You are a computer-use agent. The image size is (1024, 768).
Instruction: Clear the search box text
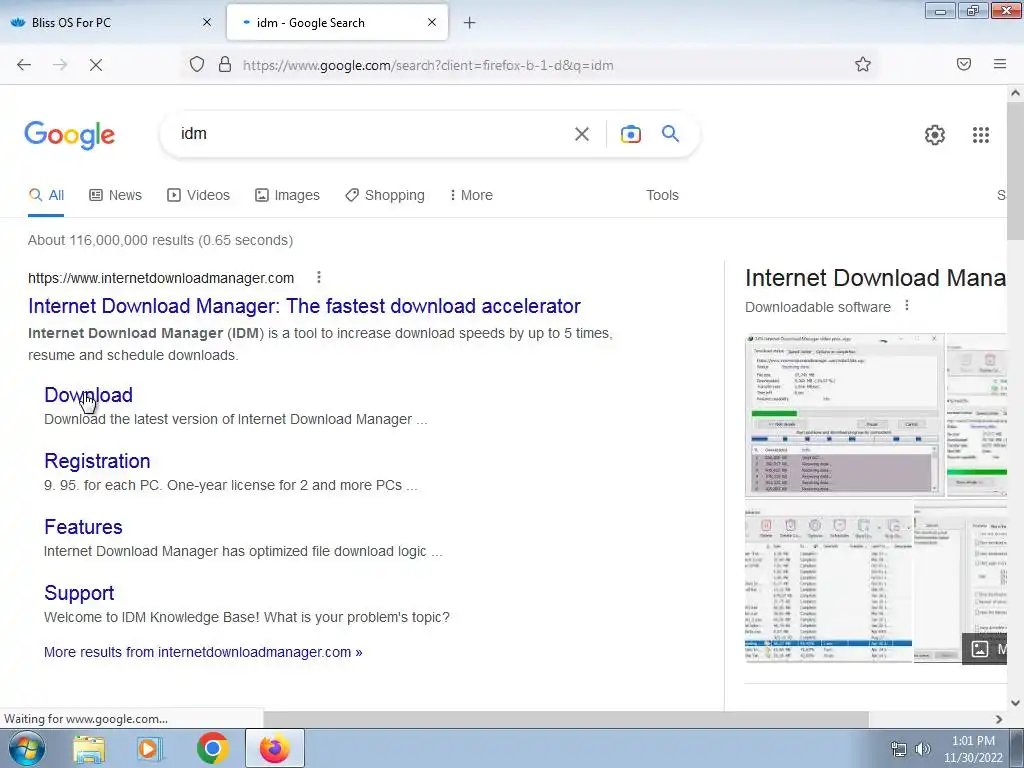click(x=581, y=134)
